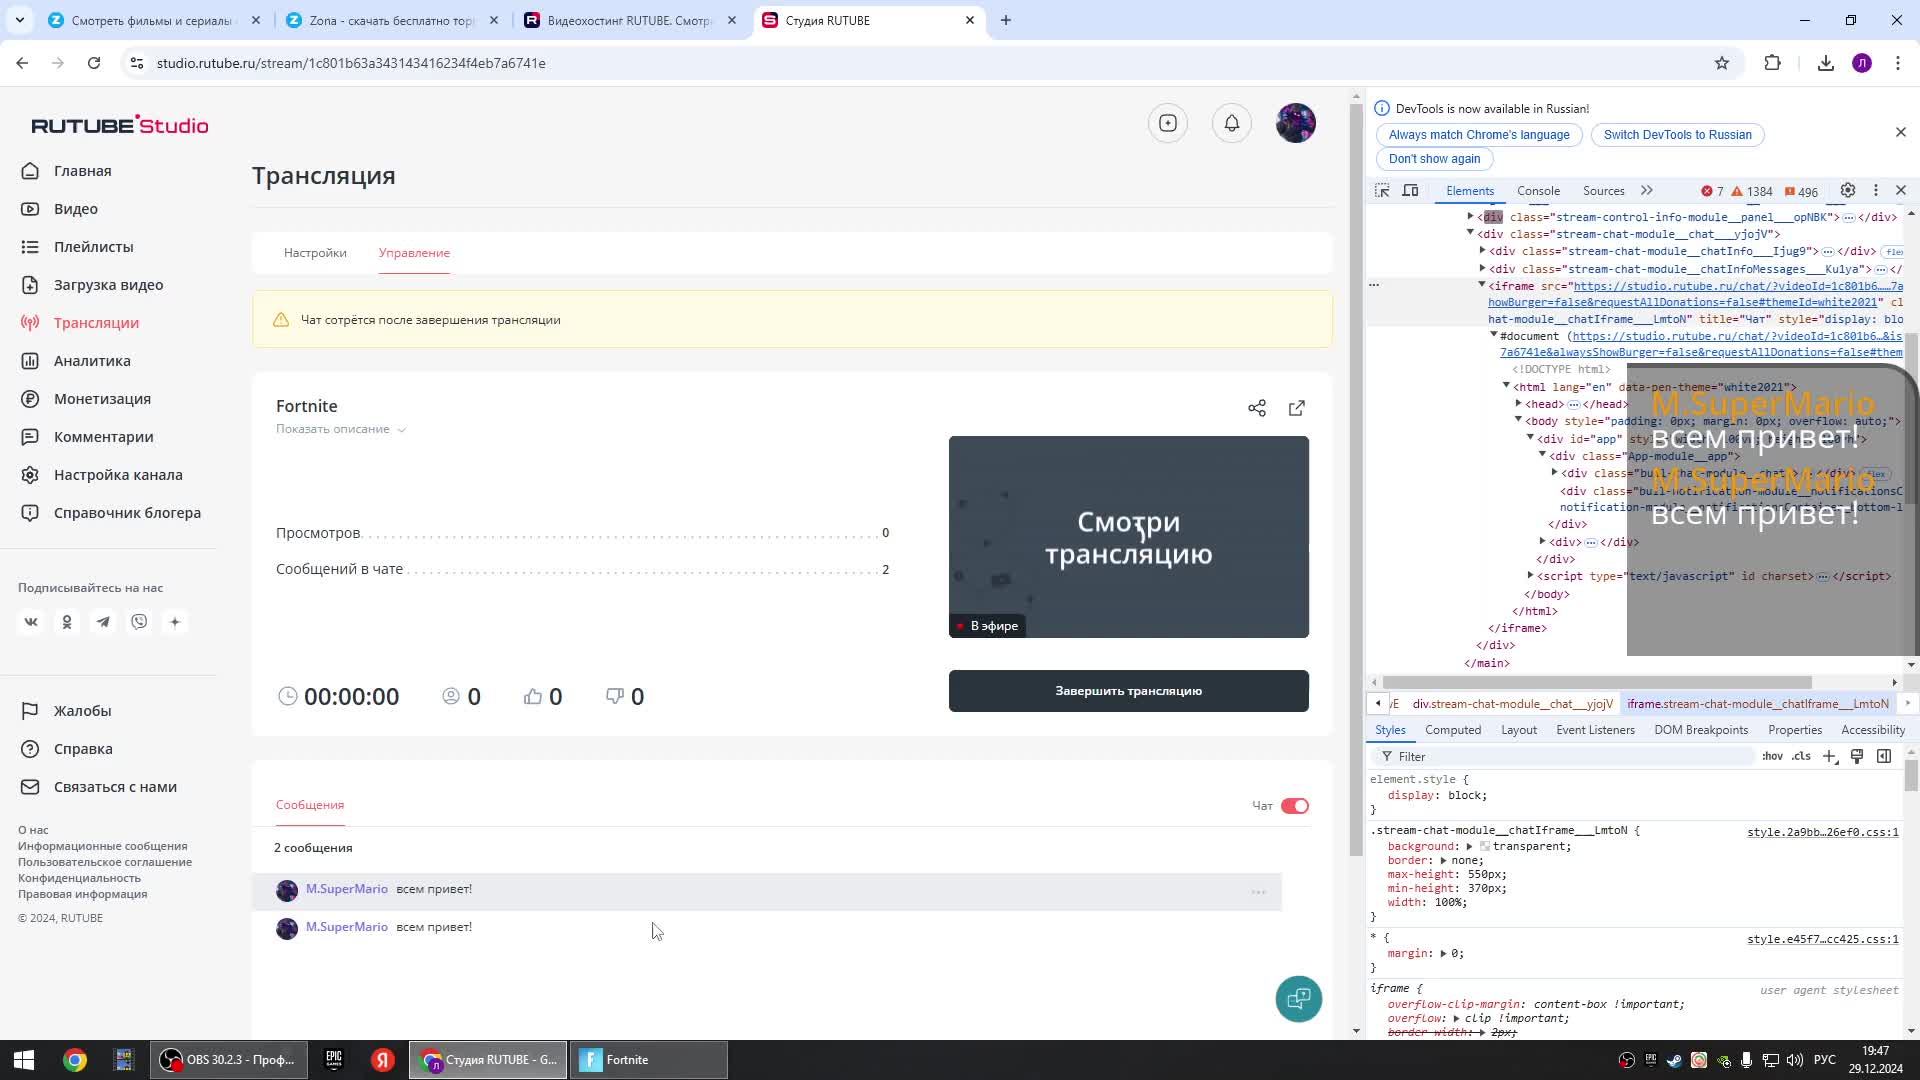Click the Telegram social icon
The width and height of the screenshot is (1920, 1080).
coord(103,622)
